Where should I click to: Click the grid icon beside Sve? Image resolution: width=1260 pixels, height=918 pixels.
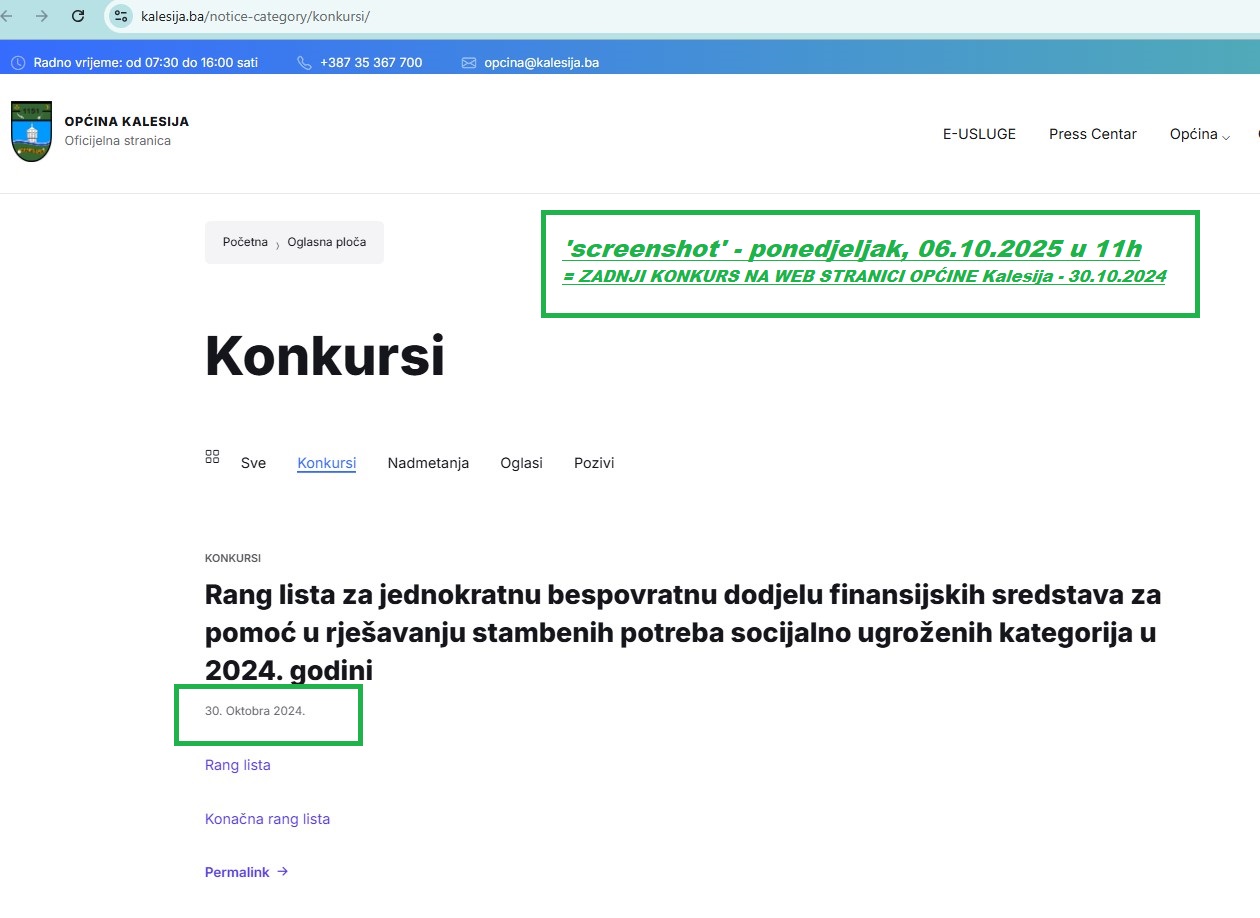[212, 457]
